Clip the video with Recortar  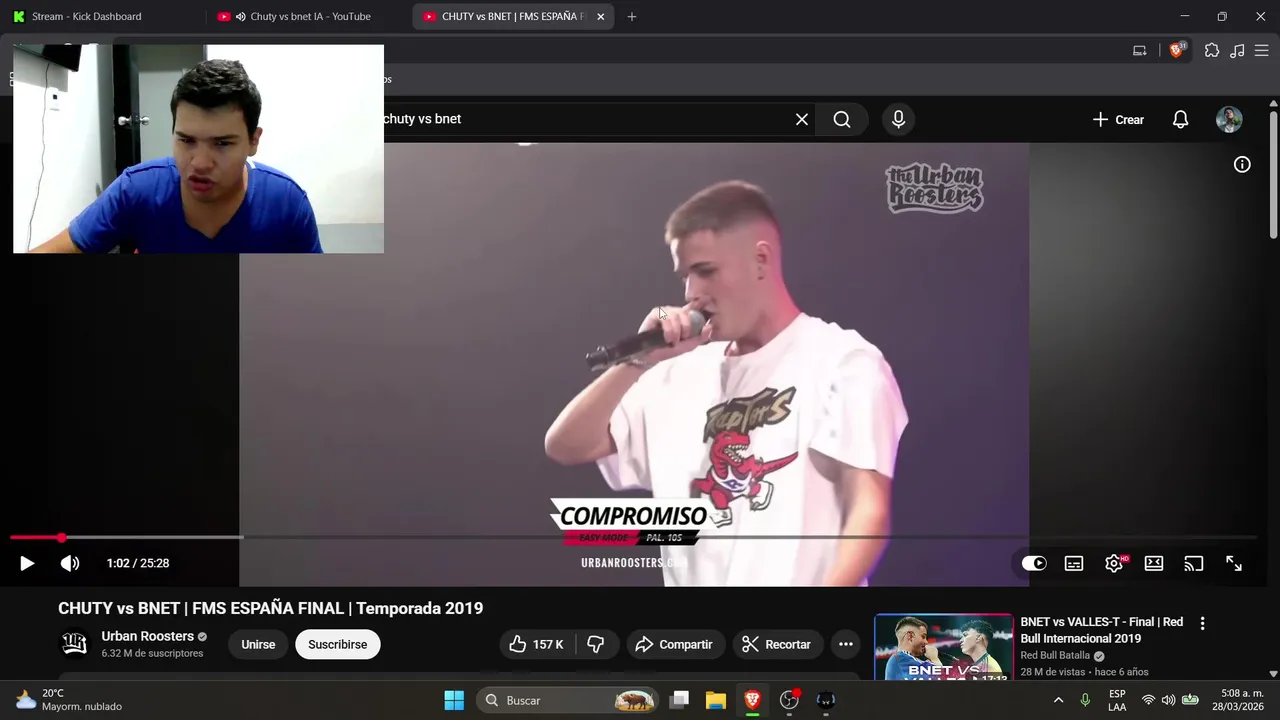(x=777, y=645)
